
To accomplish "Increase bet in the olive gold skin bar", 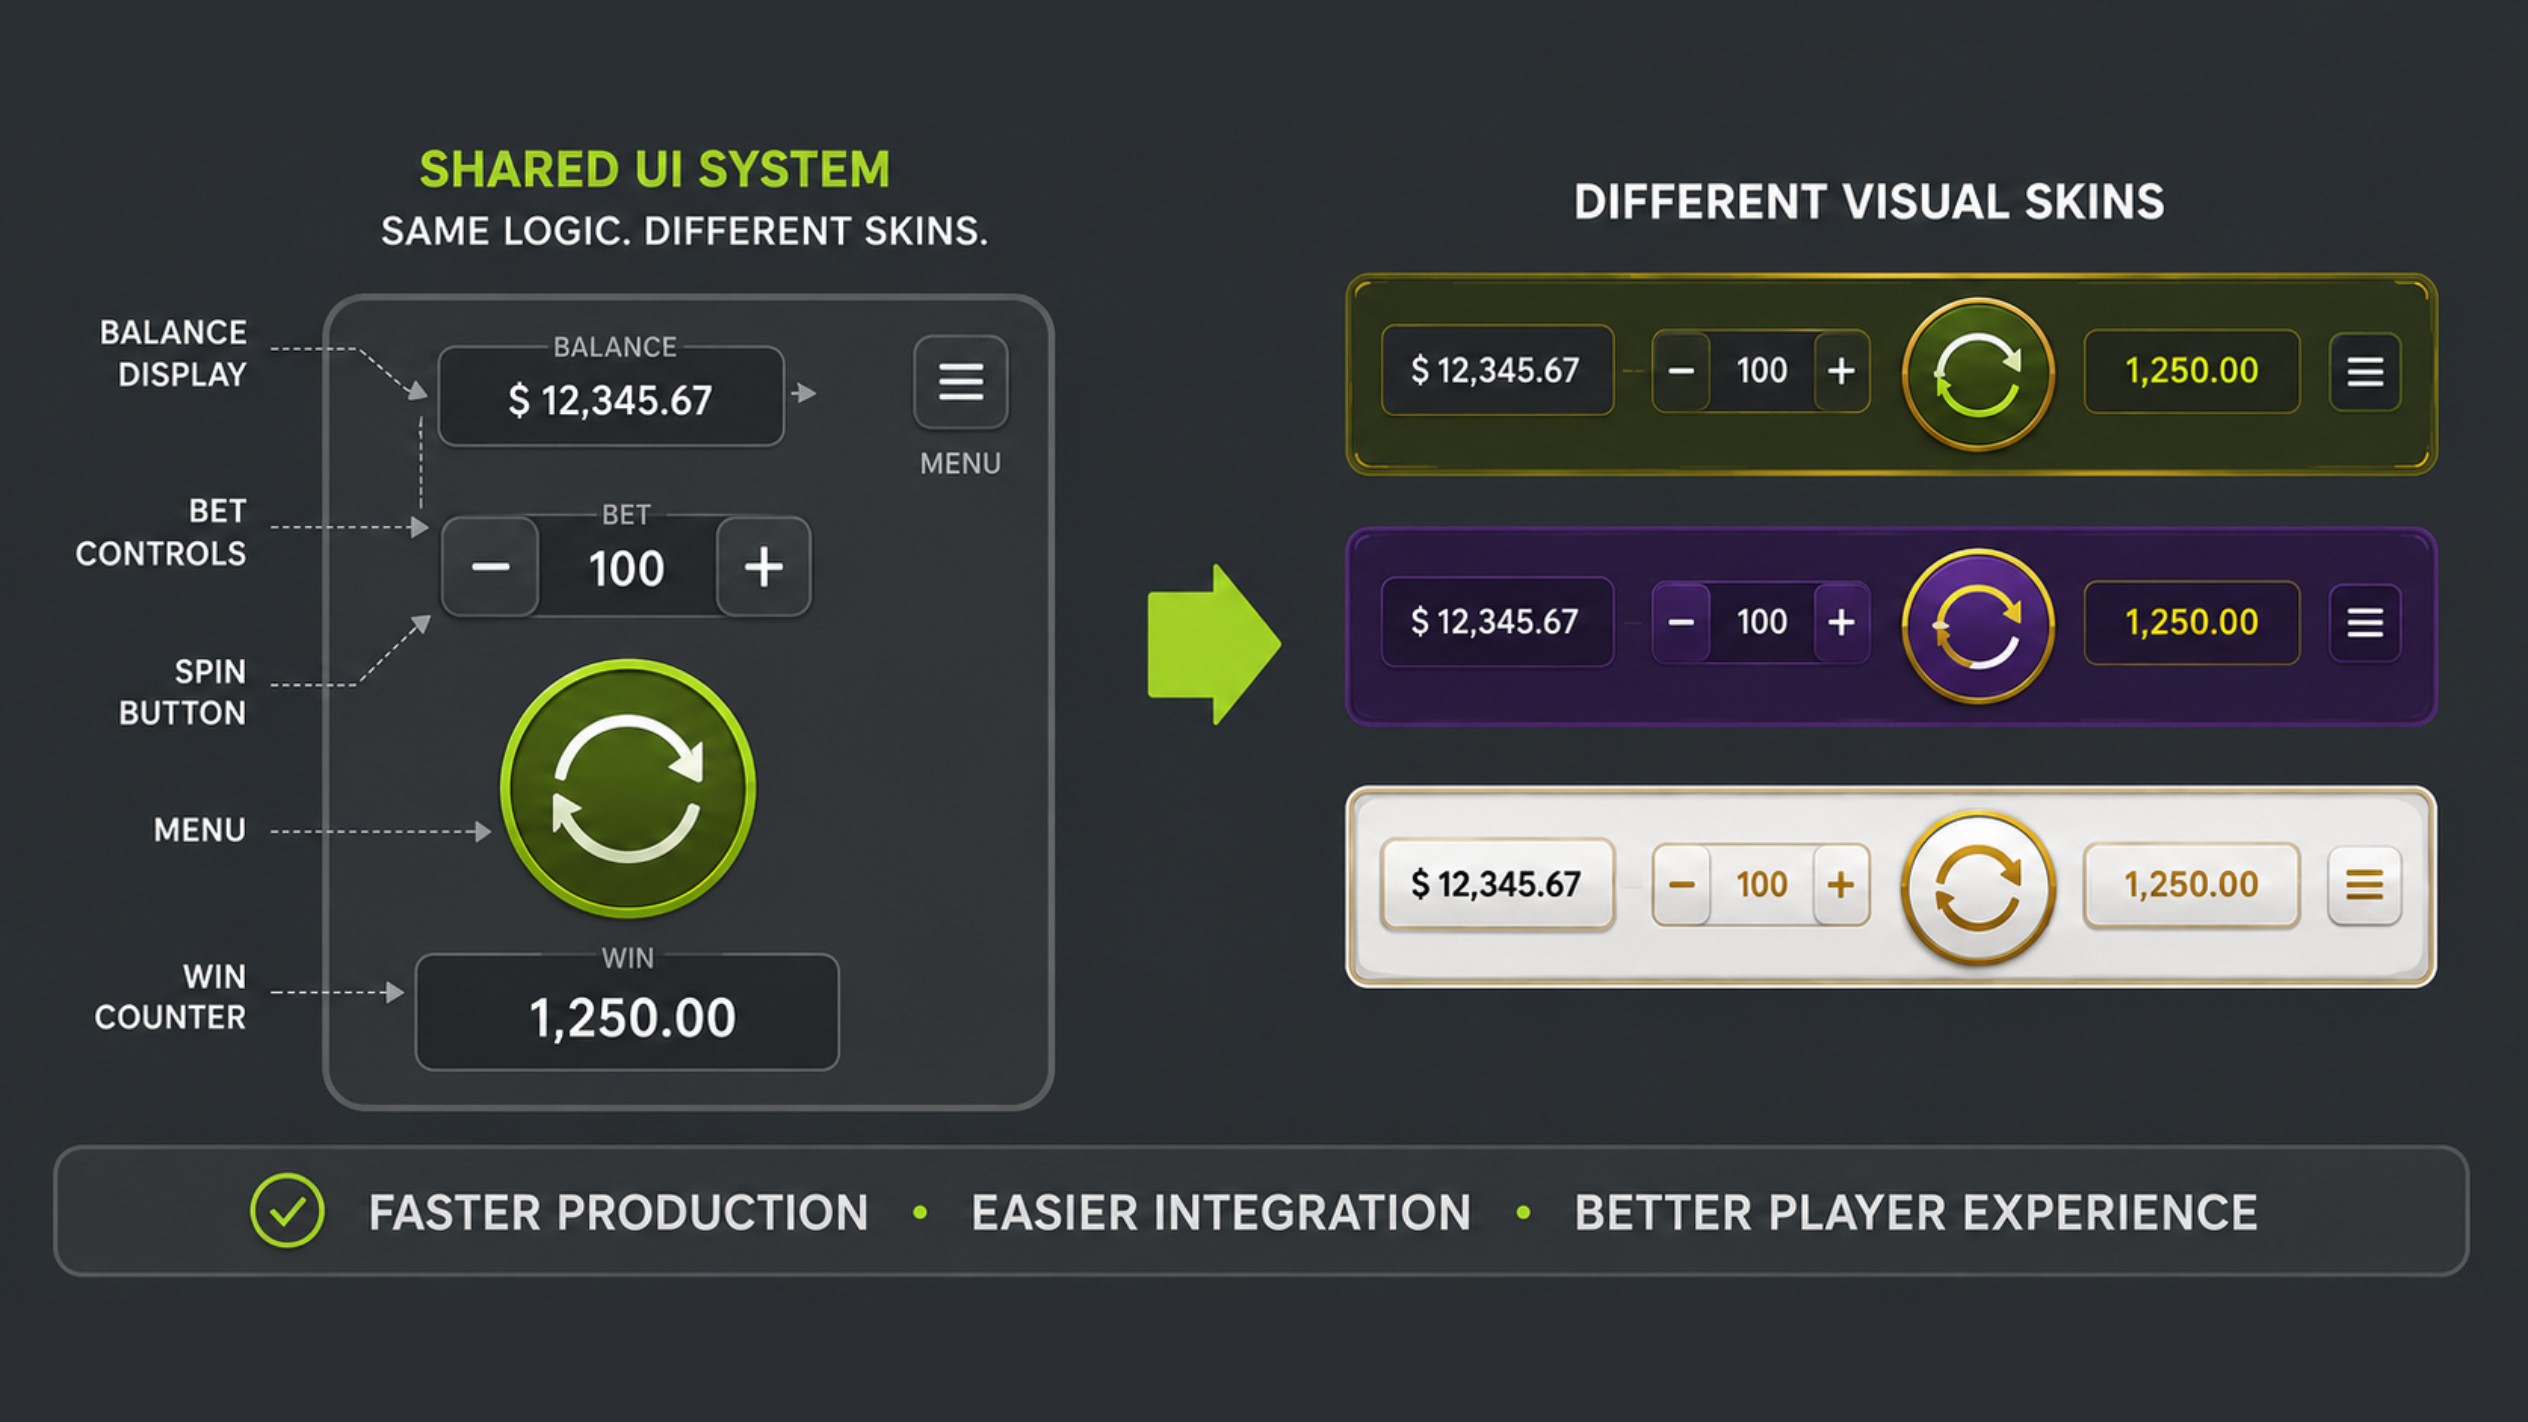I will pyautogui.click(x=1841, y=371).
